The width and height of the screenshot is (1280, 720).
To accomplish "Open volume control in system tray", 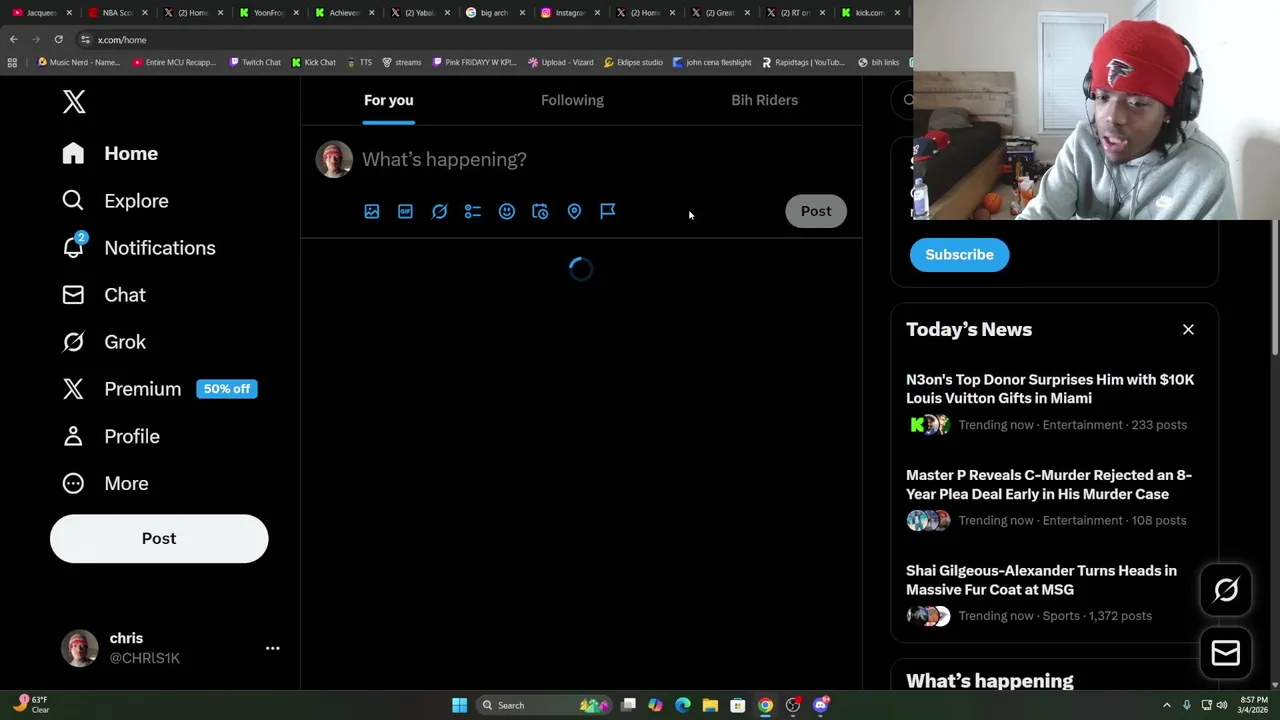I will tap(1222, 705).
